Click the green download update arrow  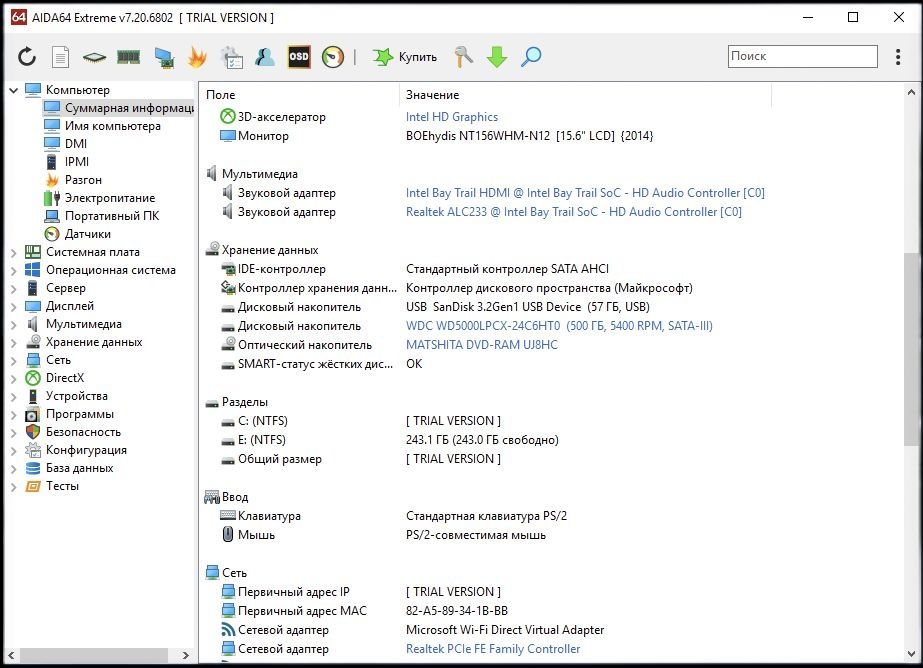click(x=497, y=57)
